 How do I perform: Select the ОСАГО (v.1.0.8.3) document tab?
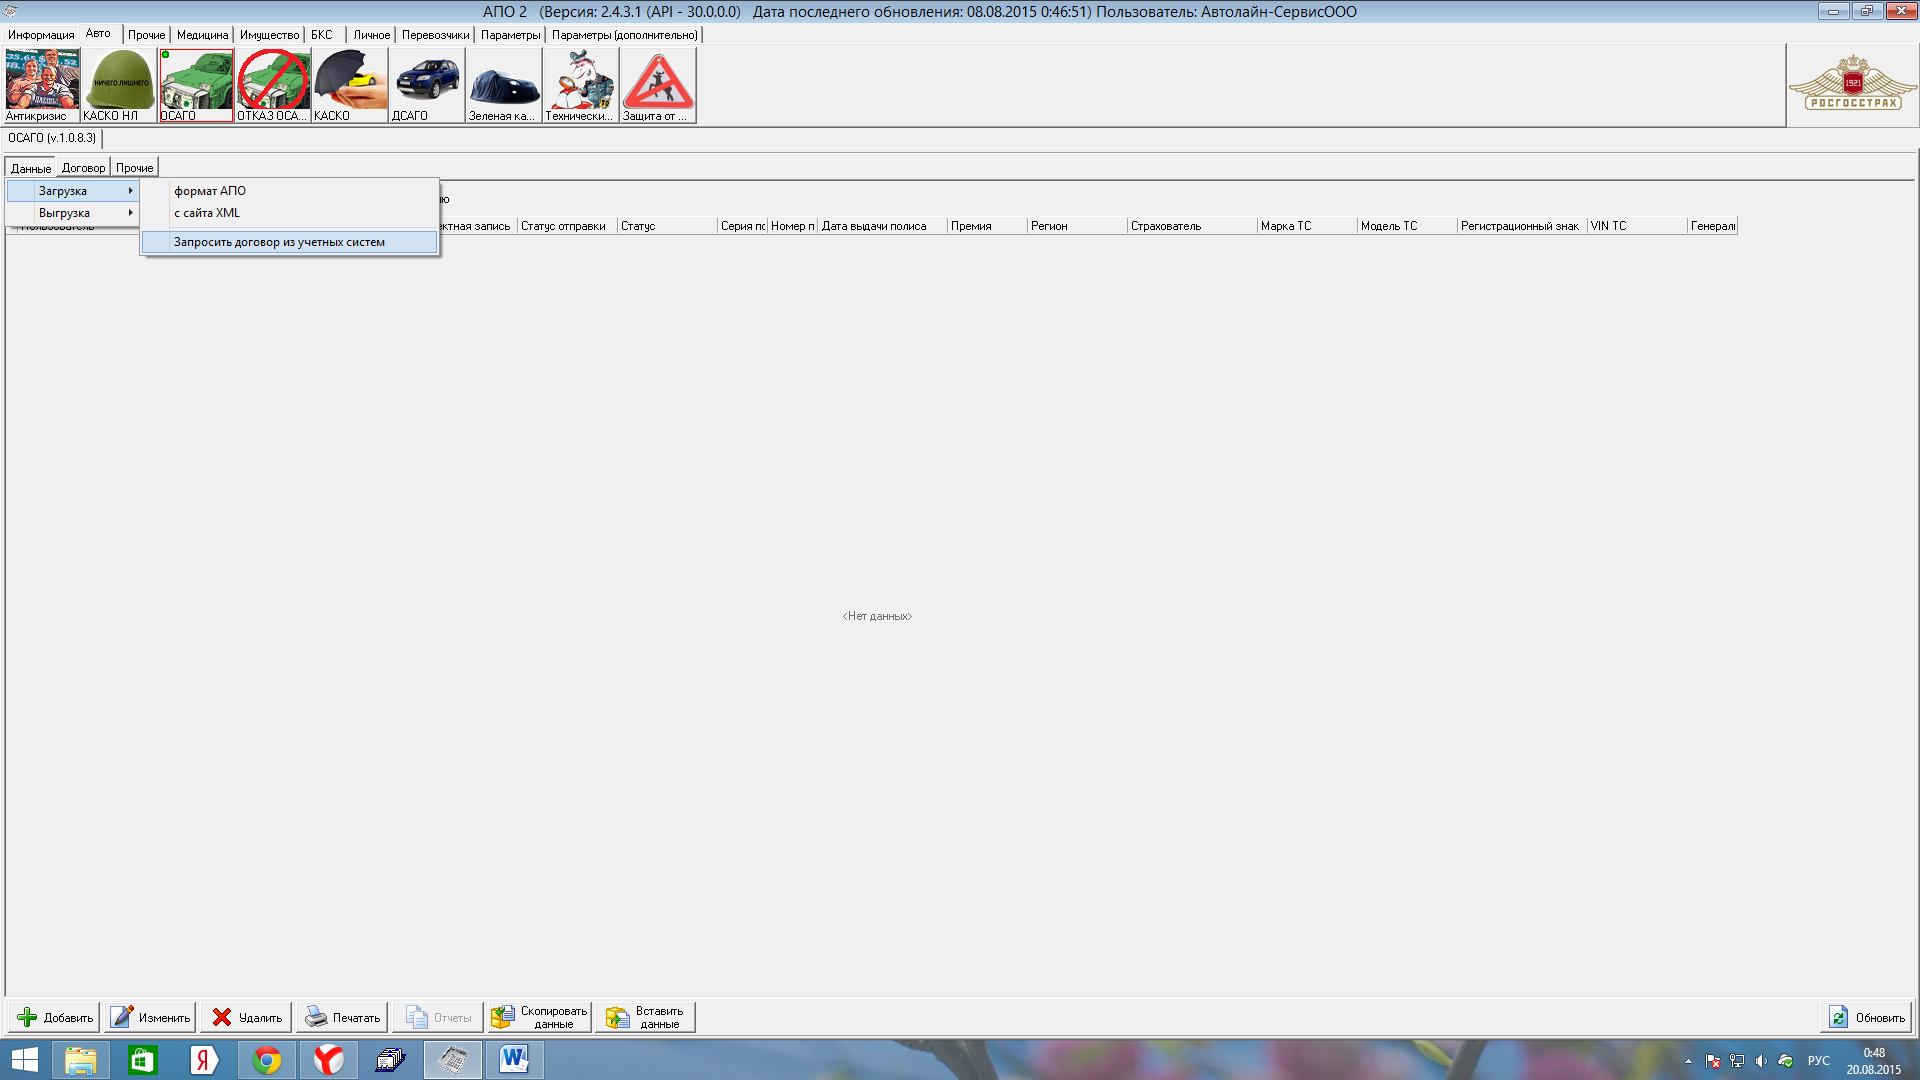pos(52,138)
